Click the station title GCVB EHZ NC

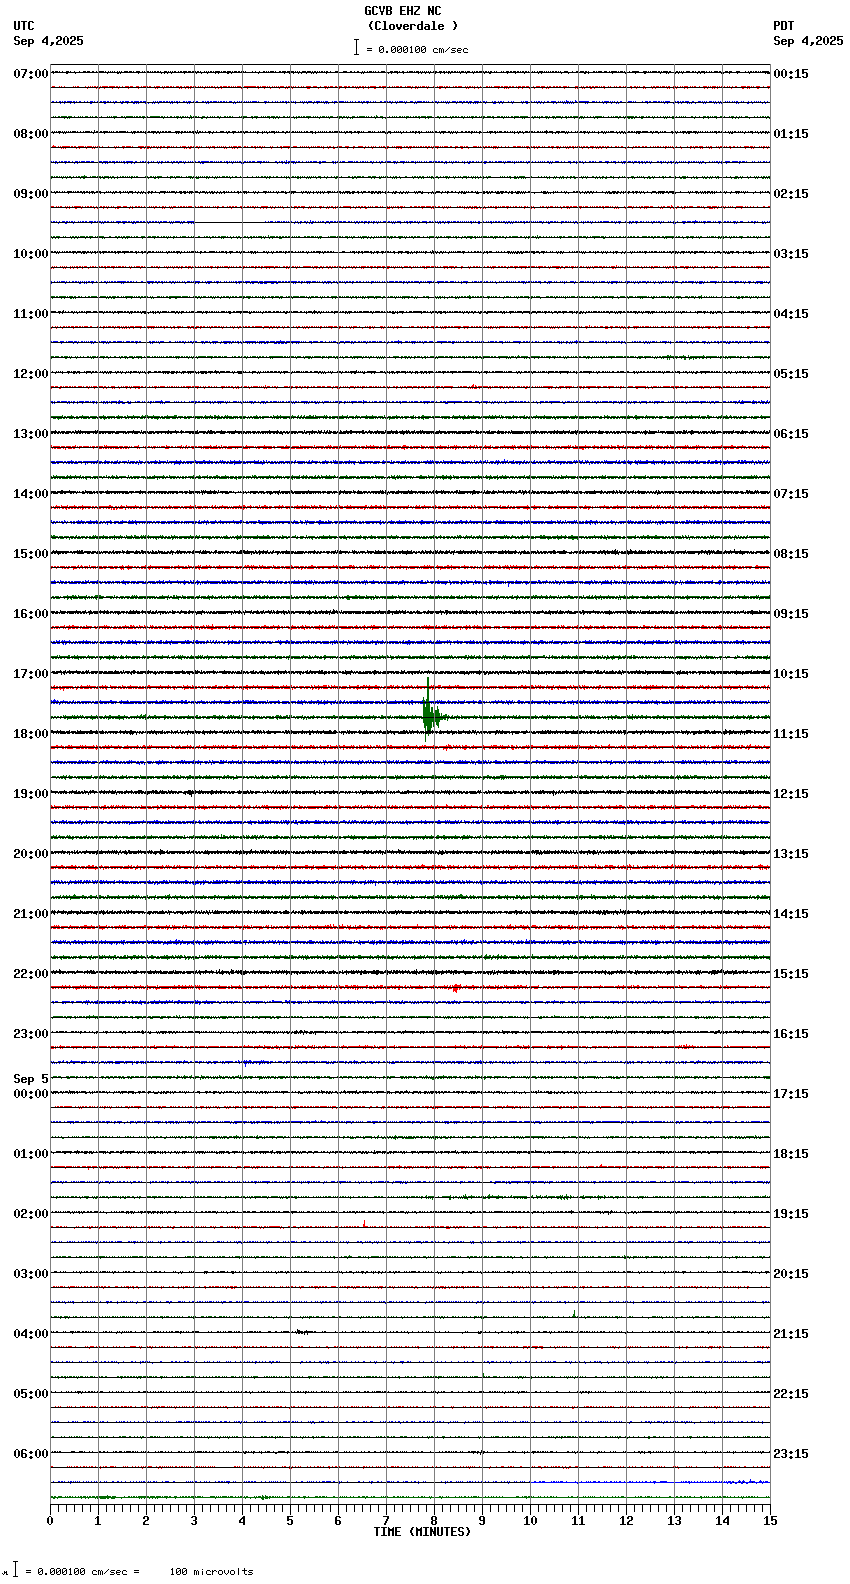(x=402, y=11)
